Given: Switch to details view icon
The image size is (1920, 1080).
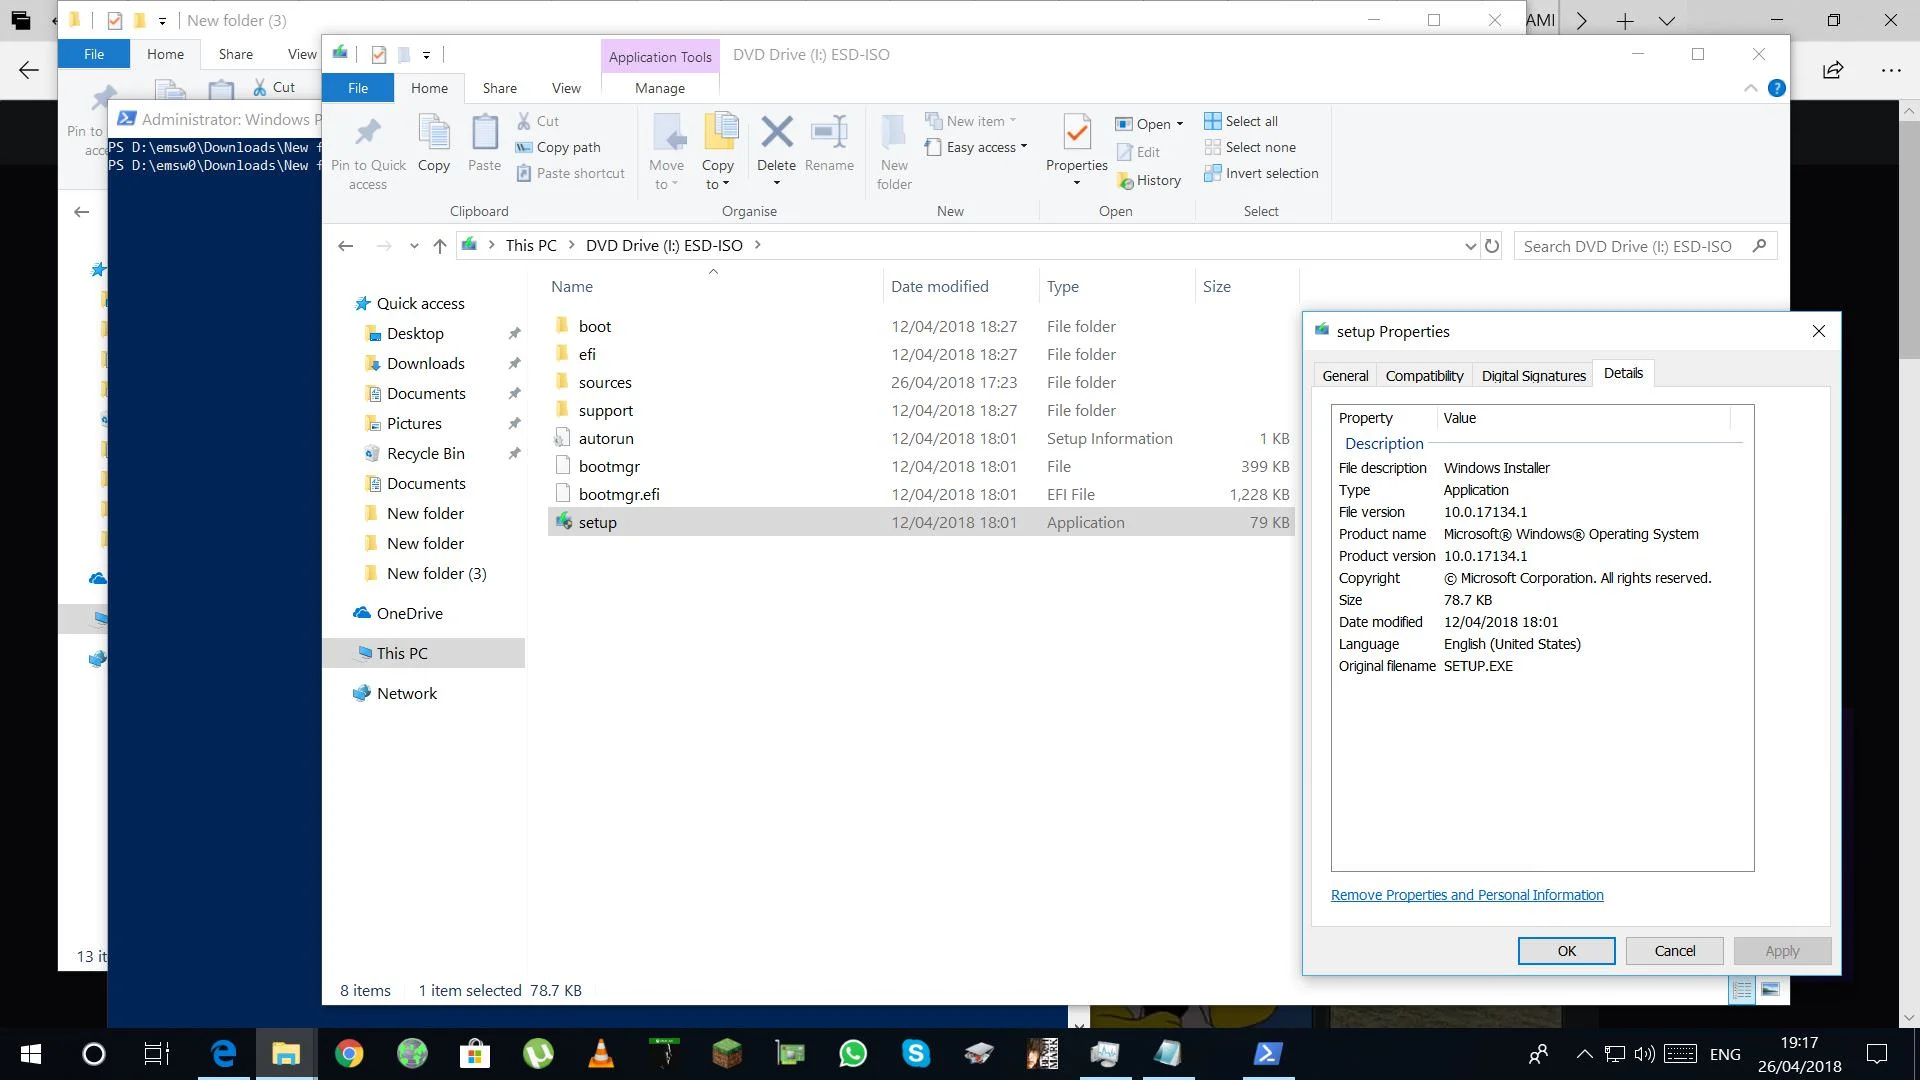Looking at the screenshot, I should click(x=1742, y=990).
